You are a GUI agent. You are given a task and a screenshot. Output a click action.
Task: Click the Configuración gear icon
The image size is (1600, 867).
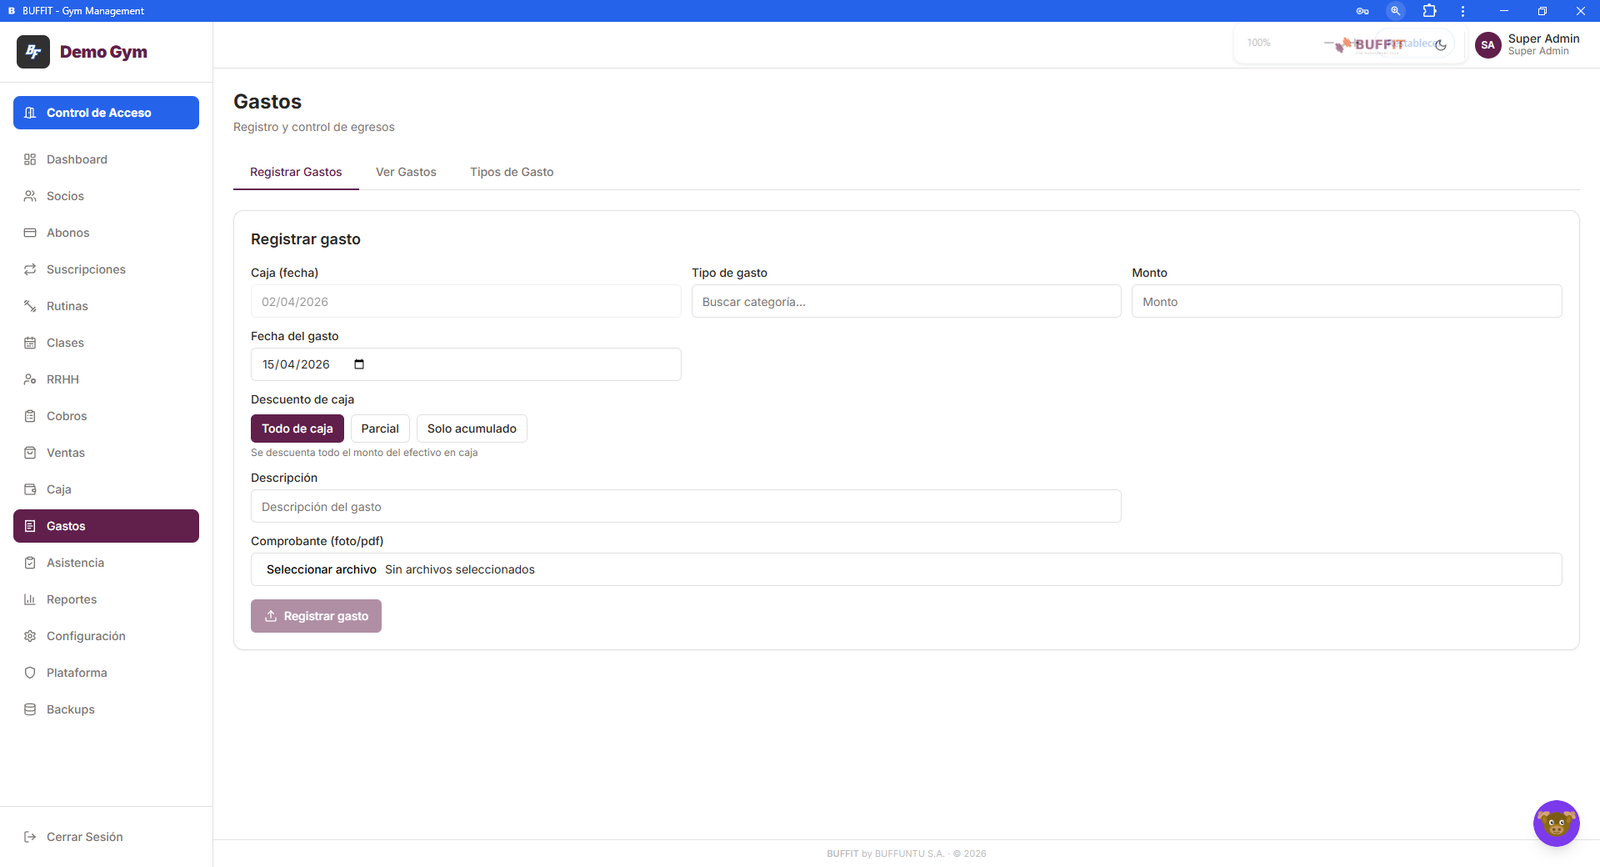click(30, 636)
